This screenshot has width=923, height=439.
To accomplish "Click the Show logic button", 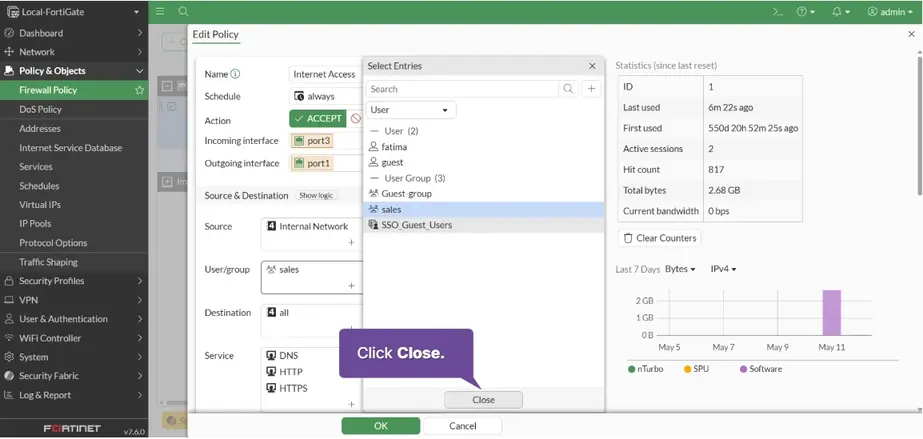I will click(x=316, y=195).
